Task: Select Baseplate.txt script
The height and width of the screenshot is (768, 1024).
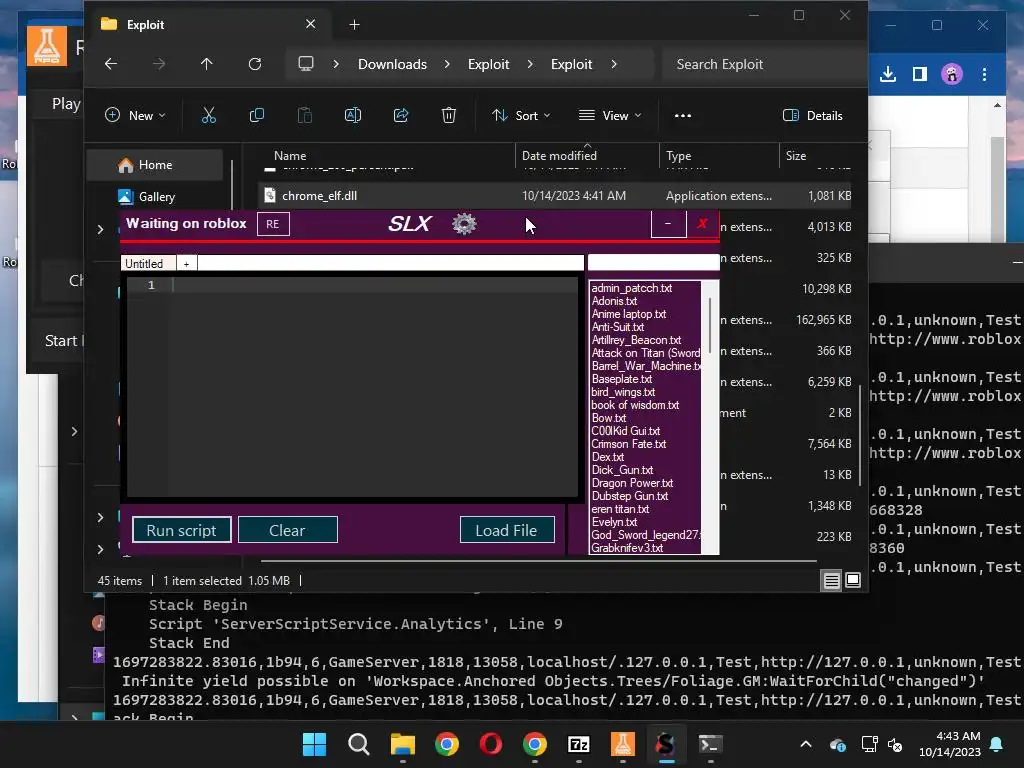Action: pos(621,379)
